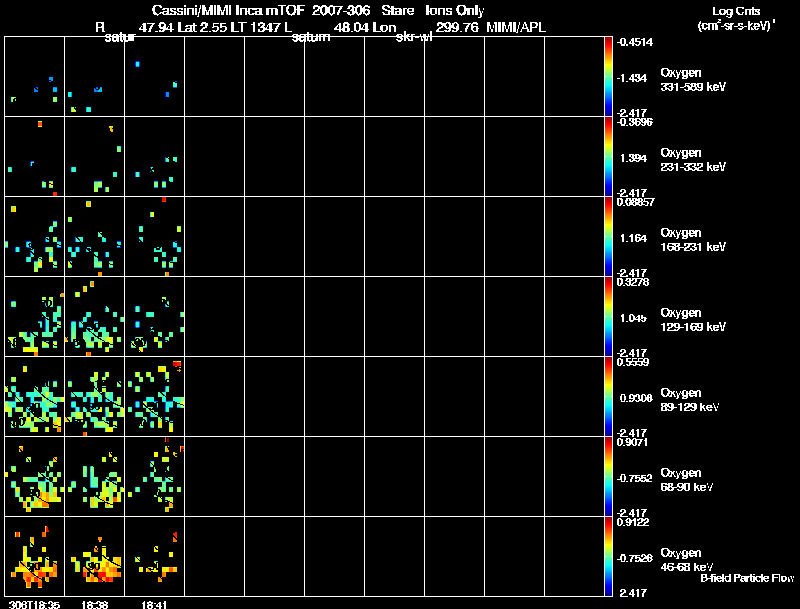
Task: Click the "Oxygen 231-332 keV" label
Action: coord(693,160)
